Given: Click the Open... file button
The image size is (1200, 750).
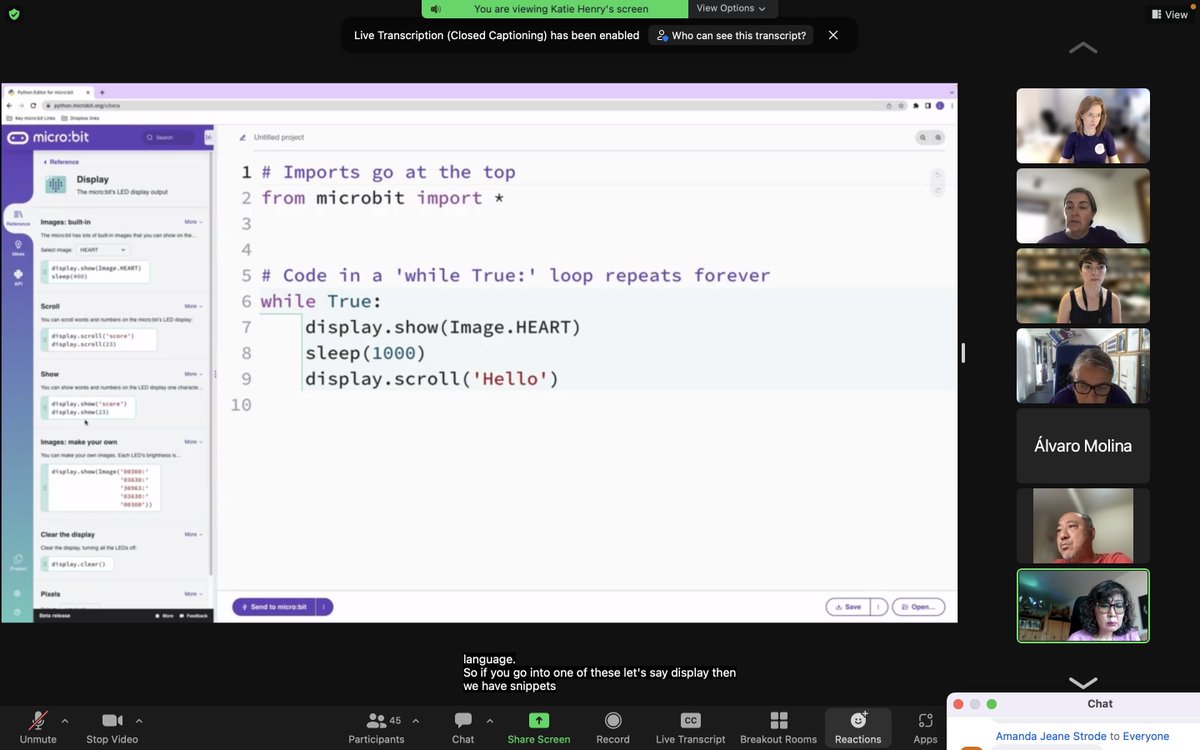Looking at the screenshot, I should 918,607.
